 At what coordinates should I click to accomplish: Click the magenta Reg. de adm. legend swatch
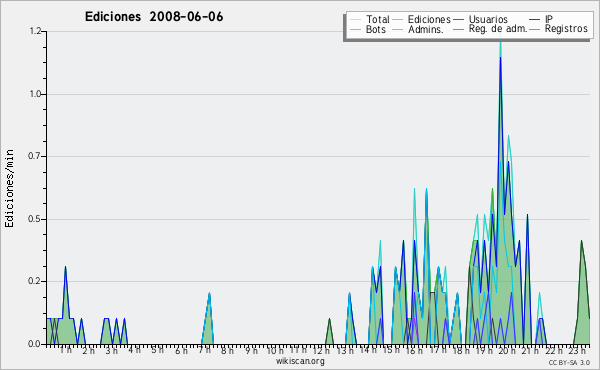tap(458, 29)
